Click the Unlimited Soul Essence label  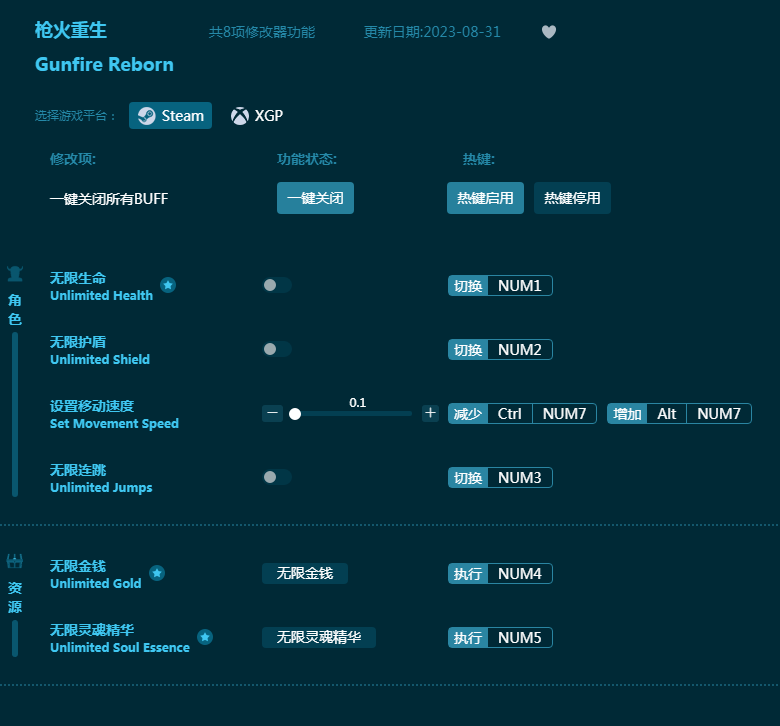point(120,647)
